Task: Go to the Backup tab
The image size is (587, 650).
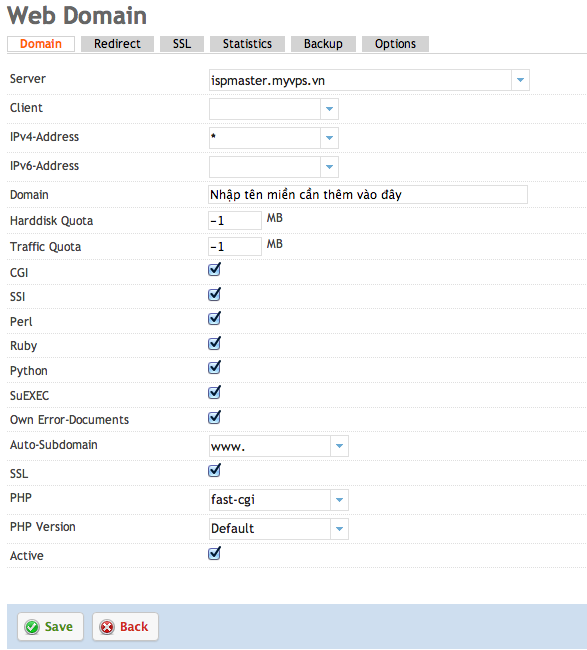Action: 323,44
